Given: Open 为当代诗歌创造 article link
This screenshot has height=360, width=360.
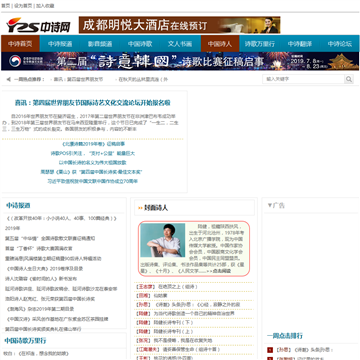Looking at the screenshot, I should [x=194, y=314].
